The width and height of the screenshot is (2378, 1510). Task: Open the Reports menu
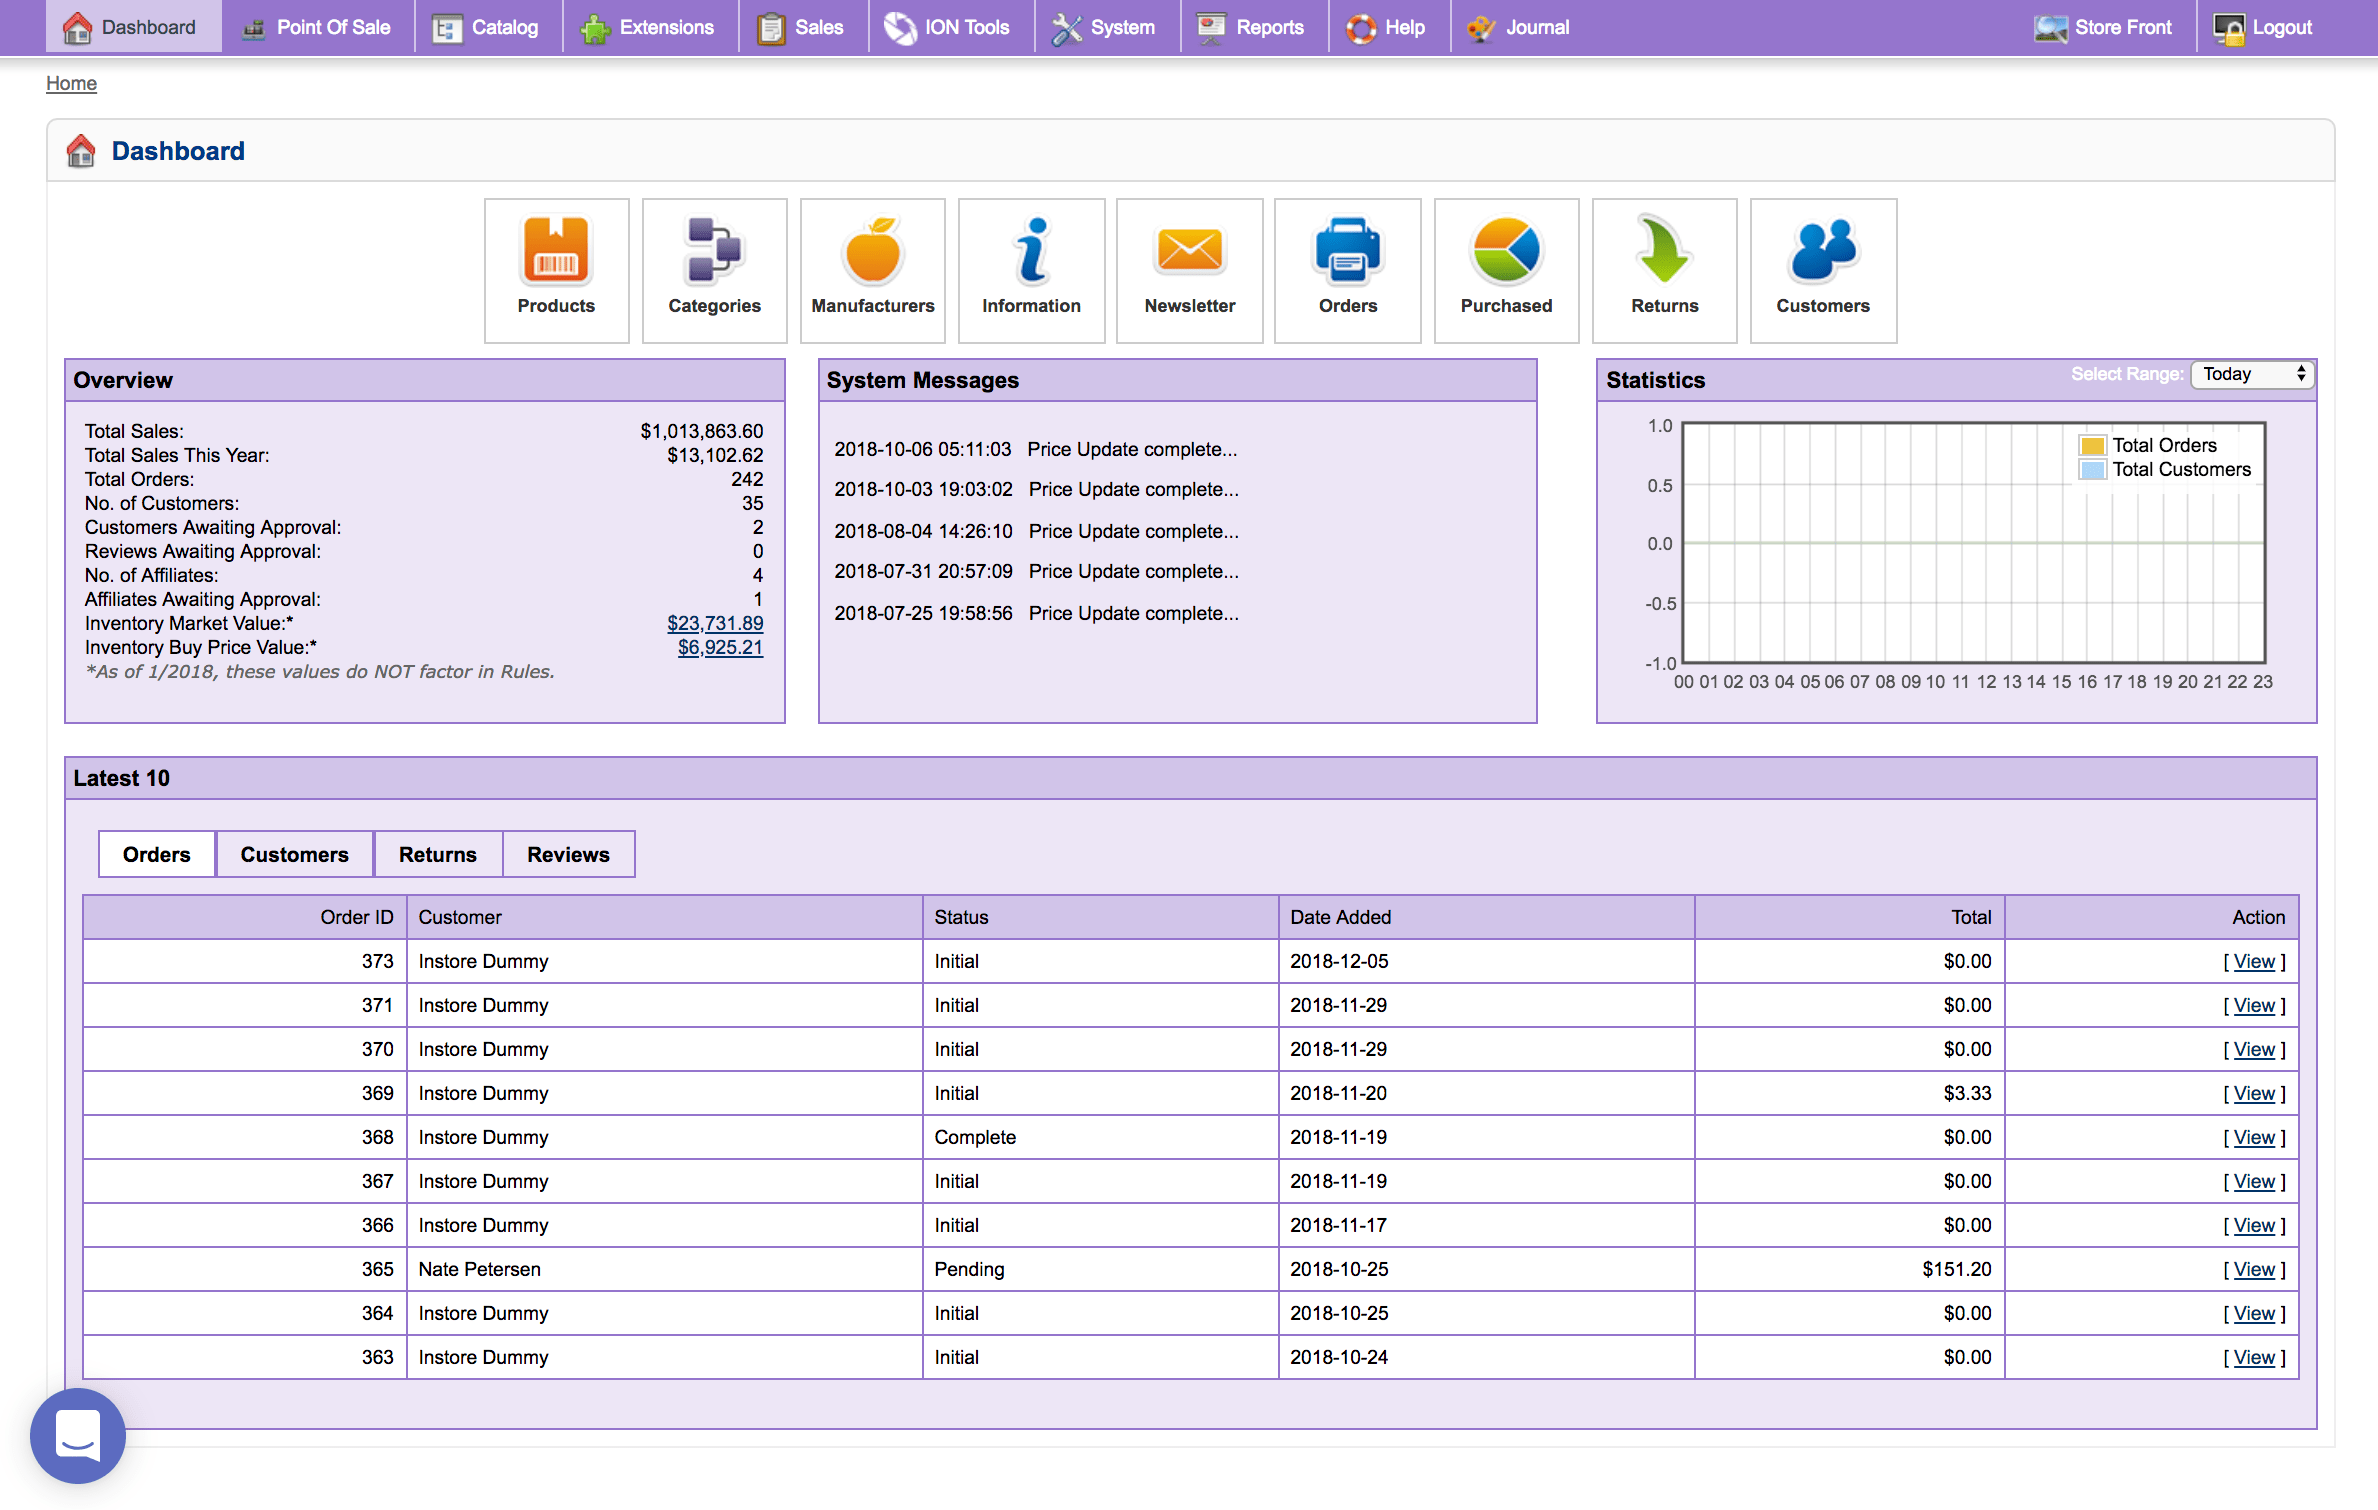[x=1252, y=27]
